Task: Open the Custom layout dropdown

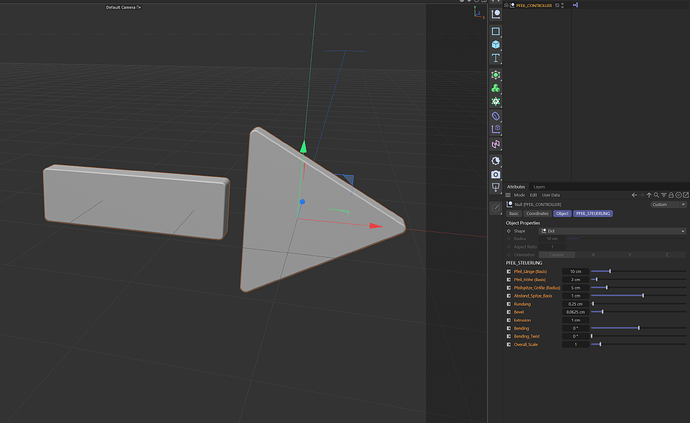Action: (668, 205)
